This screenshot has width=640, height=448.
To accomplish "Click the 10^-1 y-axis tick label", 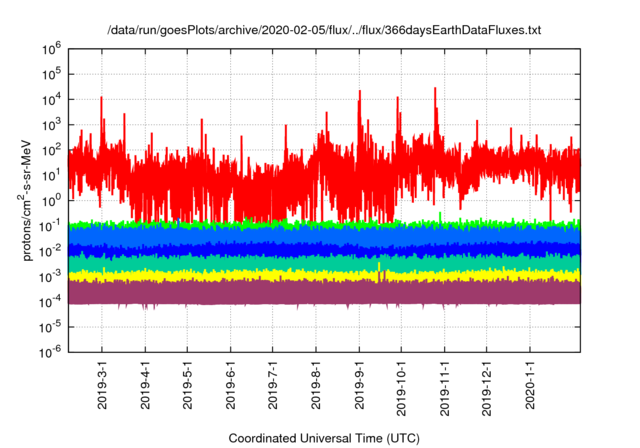I will pos(51,226).
